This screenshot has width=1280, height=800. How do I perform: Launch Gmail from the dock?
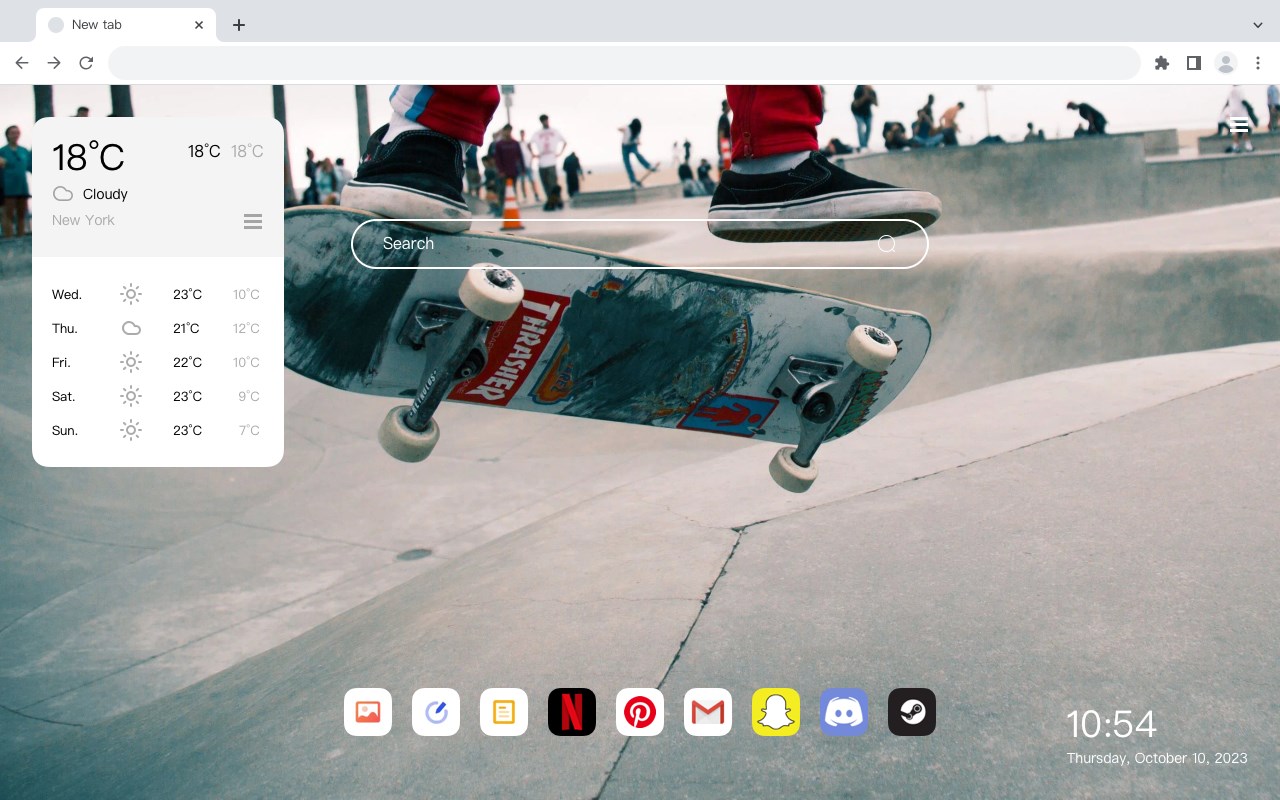(708, 712)
